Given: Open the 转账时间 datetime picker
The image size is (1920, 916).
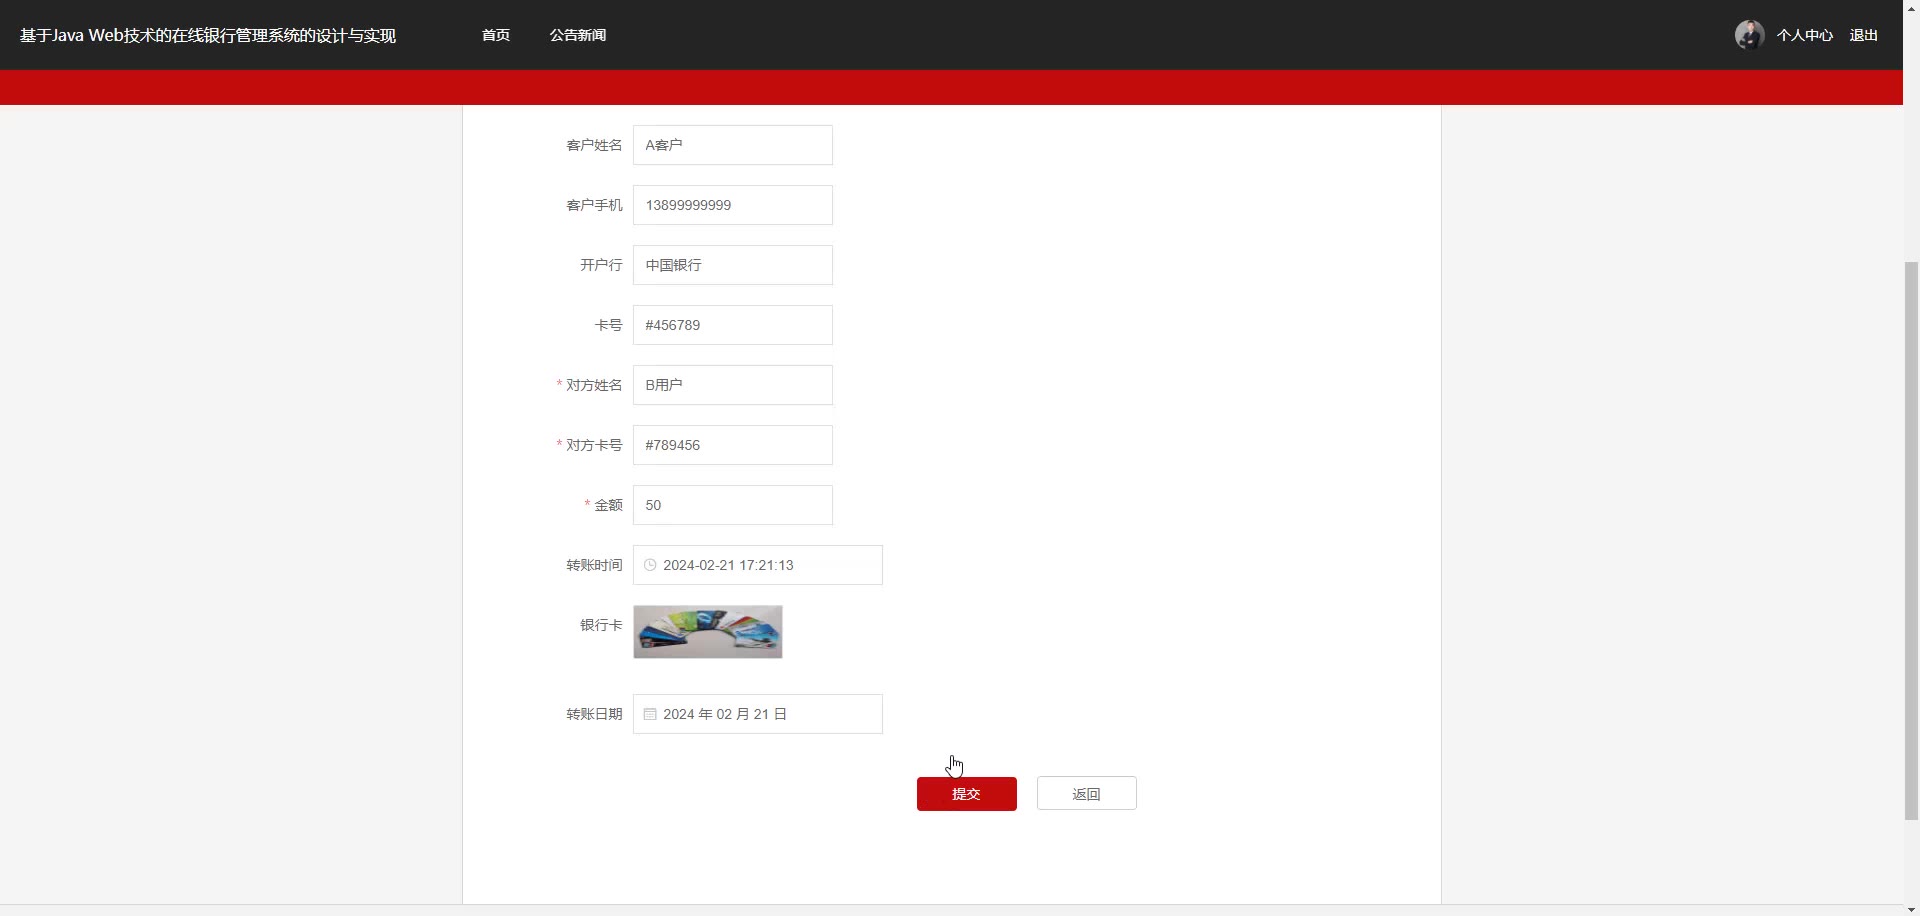Looking at the screenshot, I should tap(758, 565).
